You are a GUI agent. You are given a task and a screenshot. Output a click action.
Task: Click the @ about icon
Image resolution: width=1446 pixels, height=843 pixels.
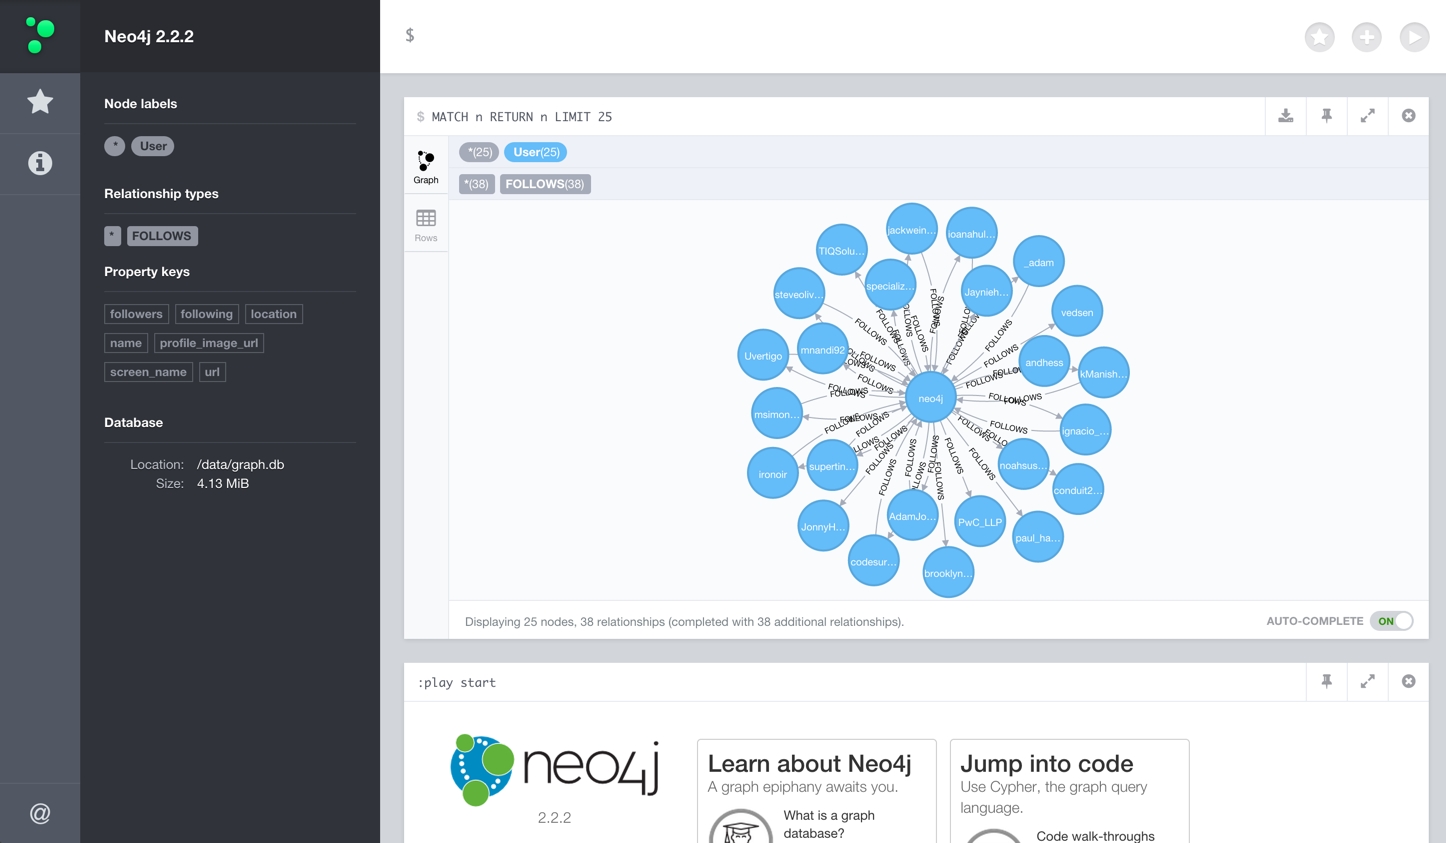click(40, 813)
